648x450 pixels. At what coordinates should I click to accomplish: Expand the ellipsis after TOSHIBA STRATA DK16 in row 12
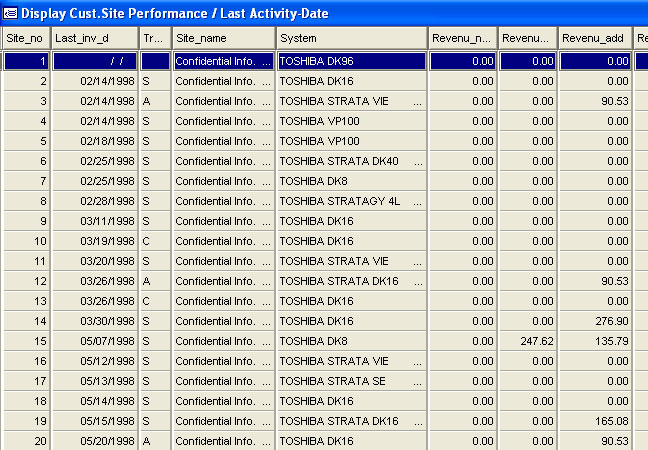coord(418,282)
